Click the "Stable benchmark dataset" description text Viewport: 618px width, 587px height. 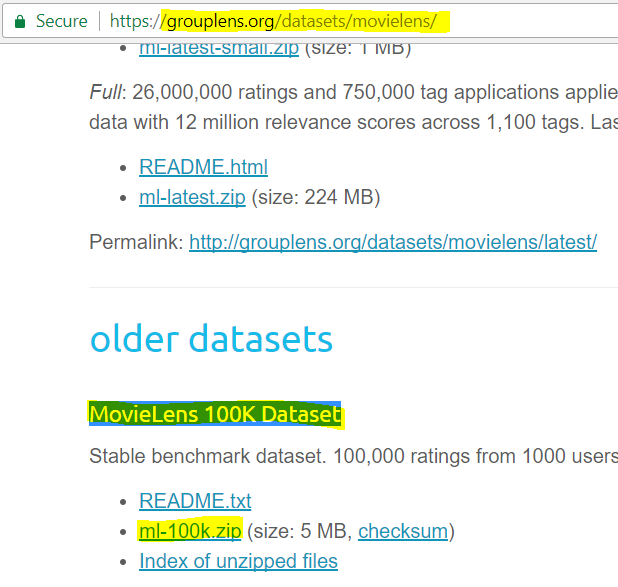(354, 456)
